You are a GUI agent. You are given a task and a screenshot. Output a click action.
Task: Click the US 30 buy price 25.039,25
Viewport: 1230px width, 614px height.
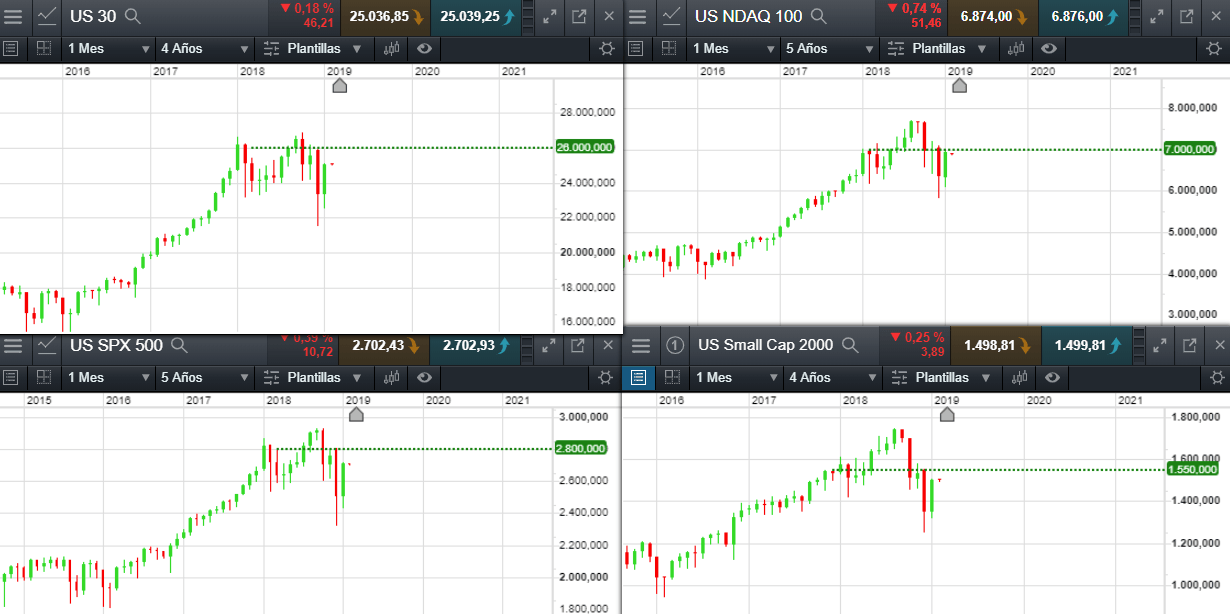coord(477,16)
